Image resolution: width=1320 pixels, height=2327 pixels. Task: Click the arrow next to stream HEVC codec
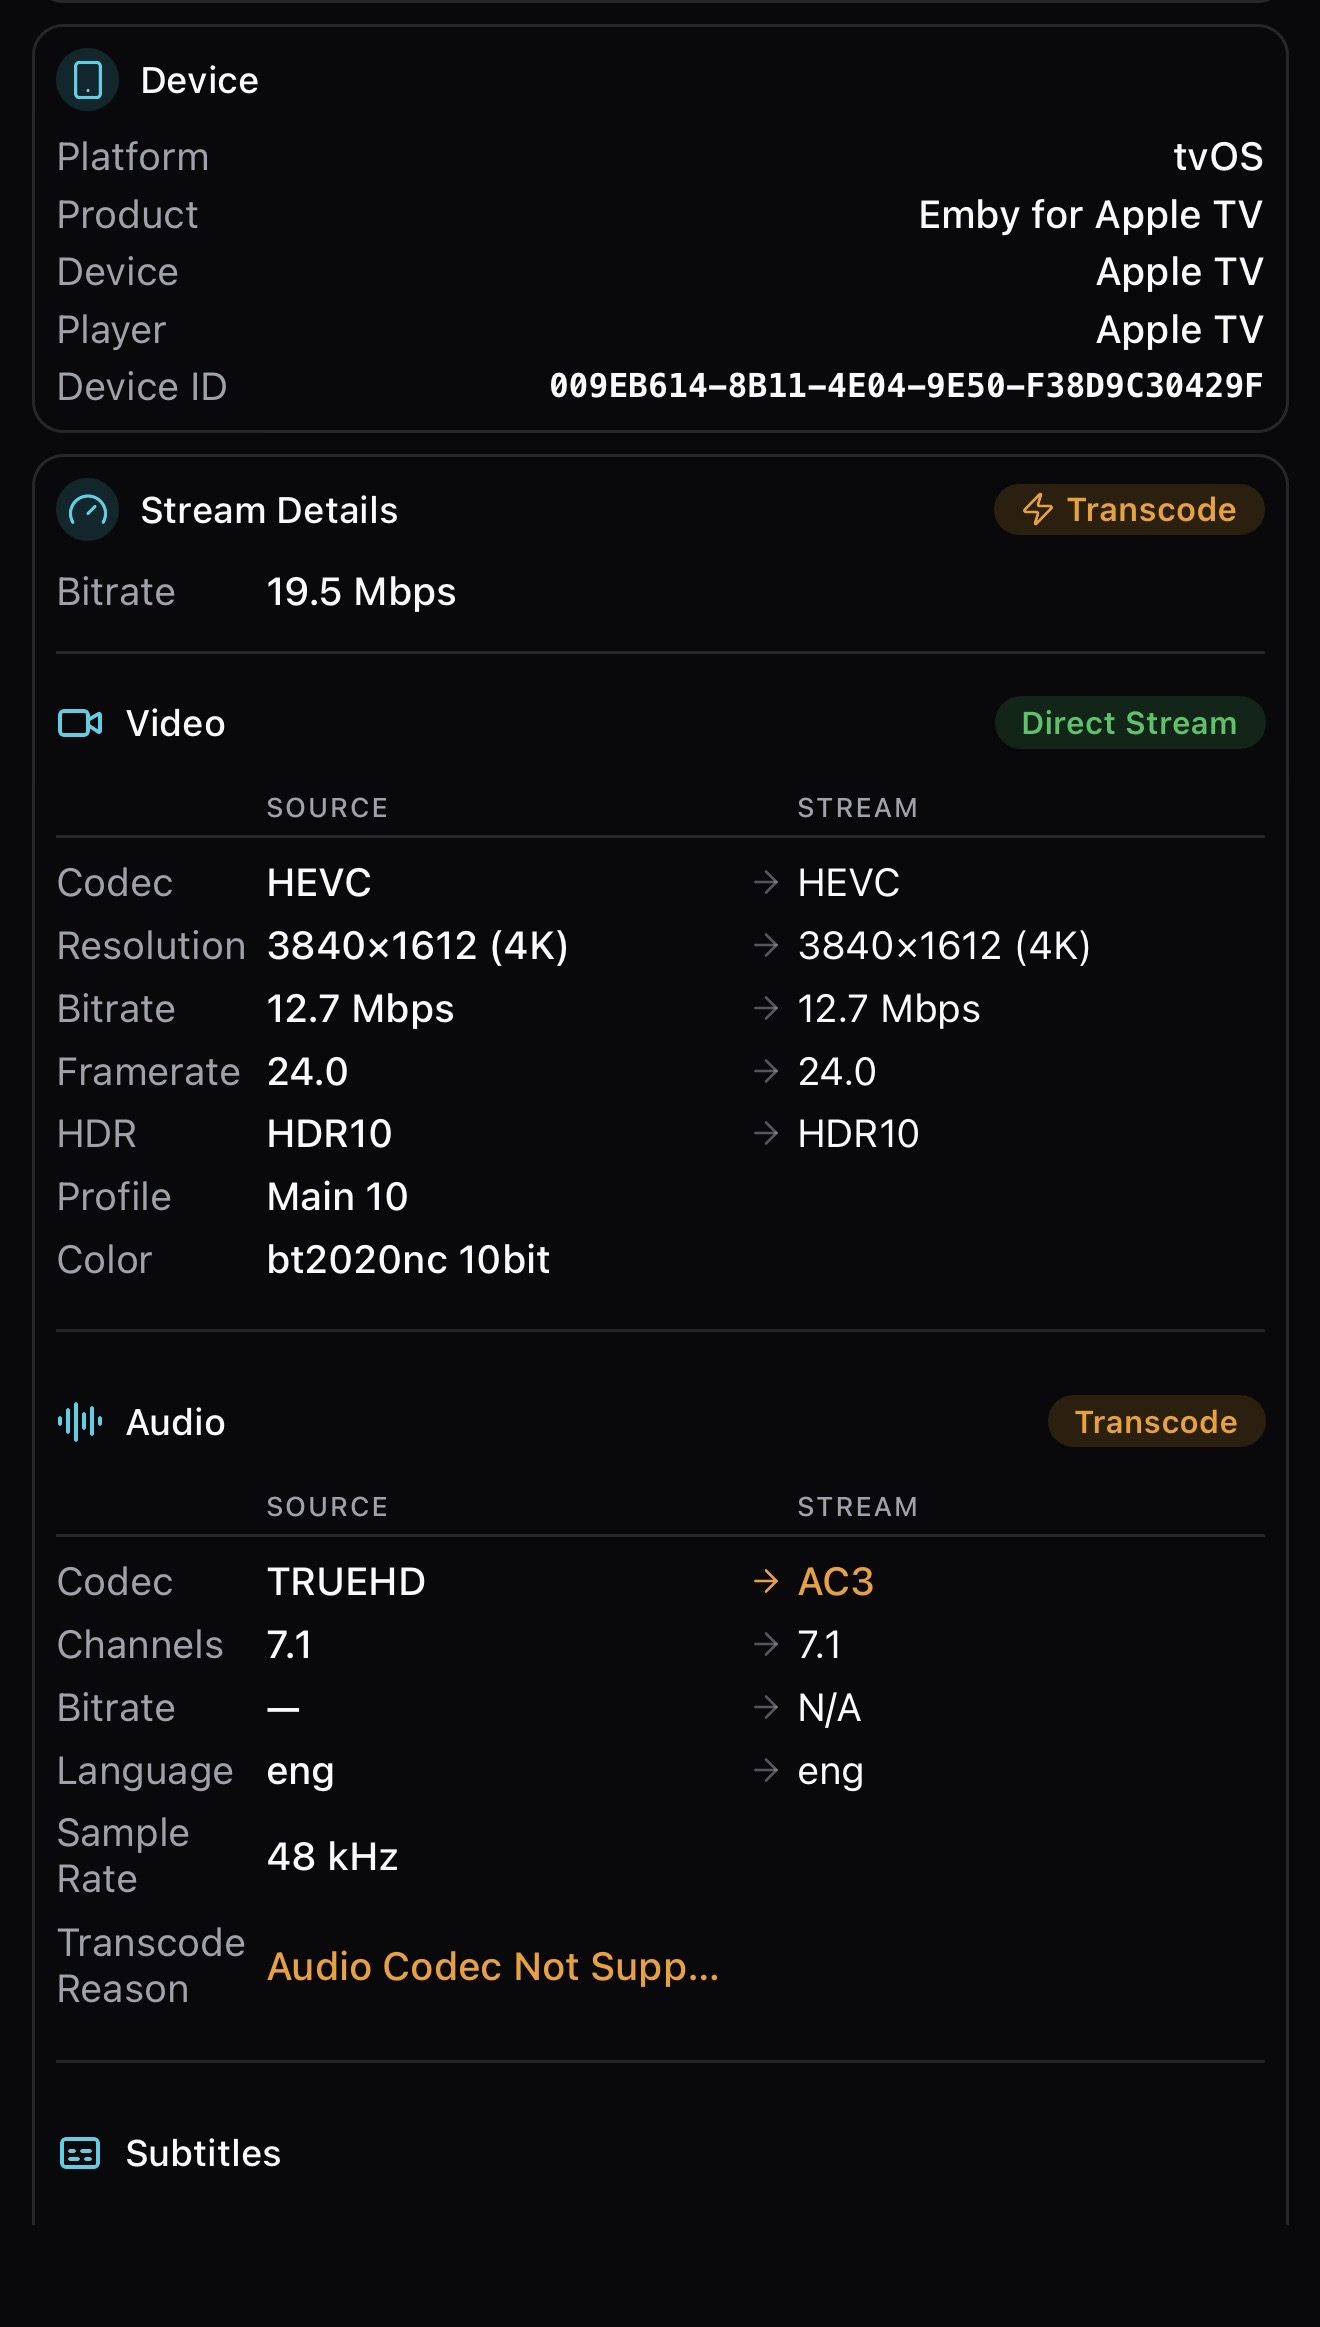[766, 882]
